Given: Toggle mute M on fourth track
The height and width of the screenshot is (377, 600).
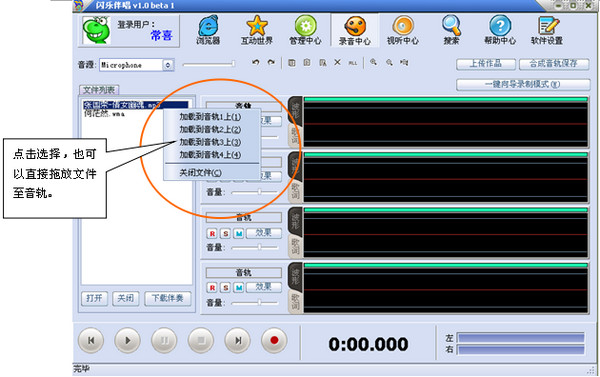Looking at the screenshot, I should [239, 287].
